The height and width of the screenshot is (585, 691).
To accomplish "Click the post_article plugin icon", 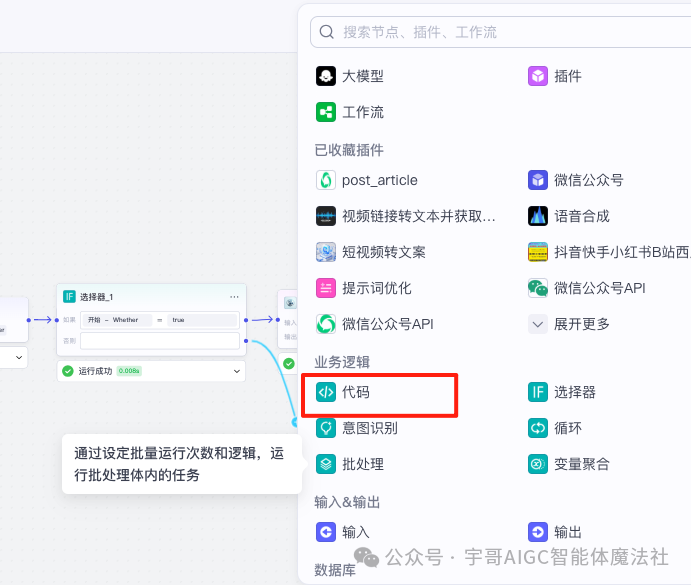I will coord(326,180).
